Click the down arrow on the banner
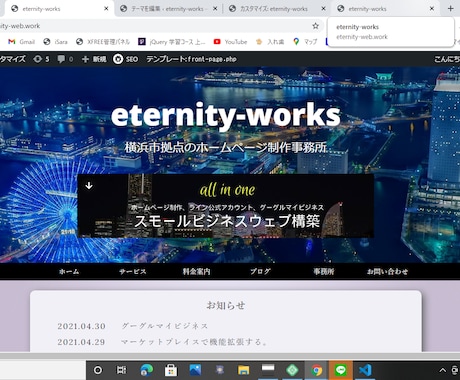This screenshot has width=460, height=380. click(89, 185)
